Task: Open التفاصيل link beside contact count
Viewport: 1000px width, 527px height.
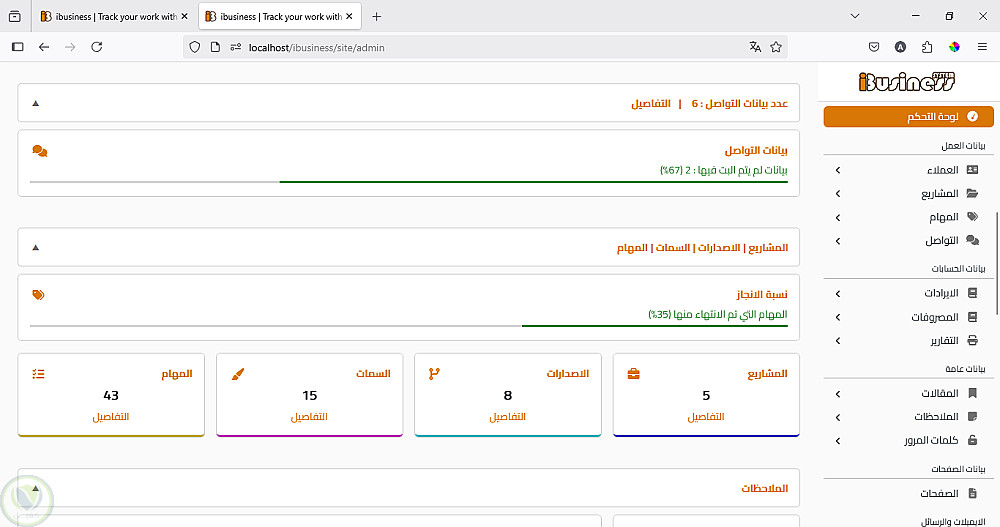Action: point(651,104)
